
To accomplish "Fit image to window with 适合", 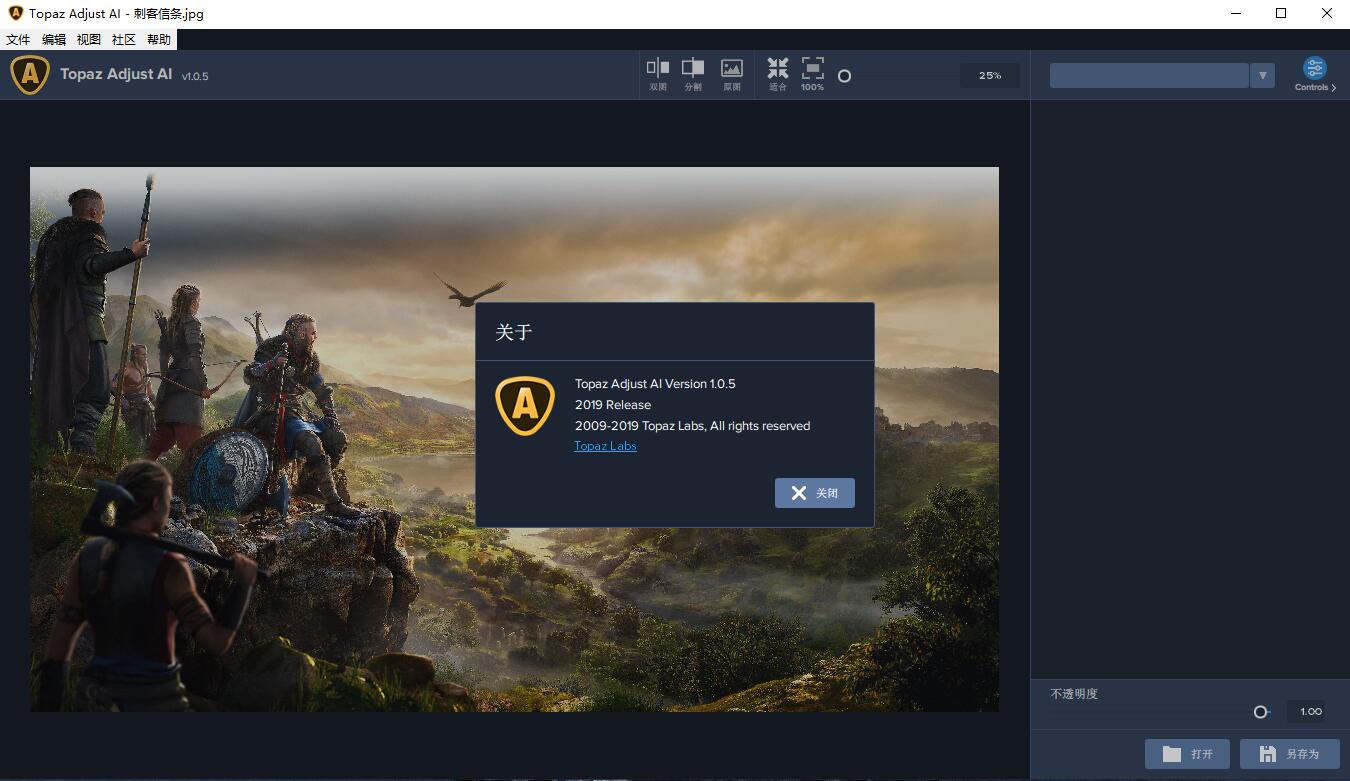I will pyautogui.click(x=778, y=74).
